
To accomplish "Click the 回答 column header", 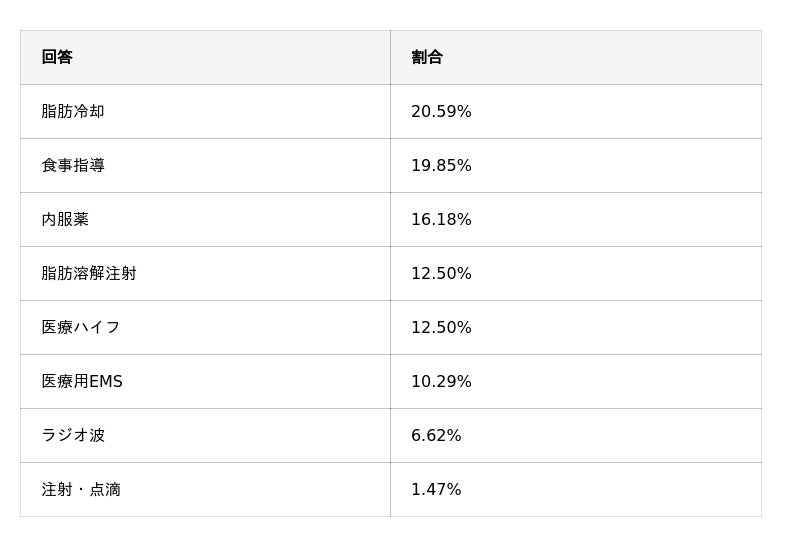I will click(57, 57).
